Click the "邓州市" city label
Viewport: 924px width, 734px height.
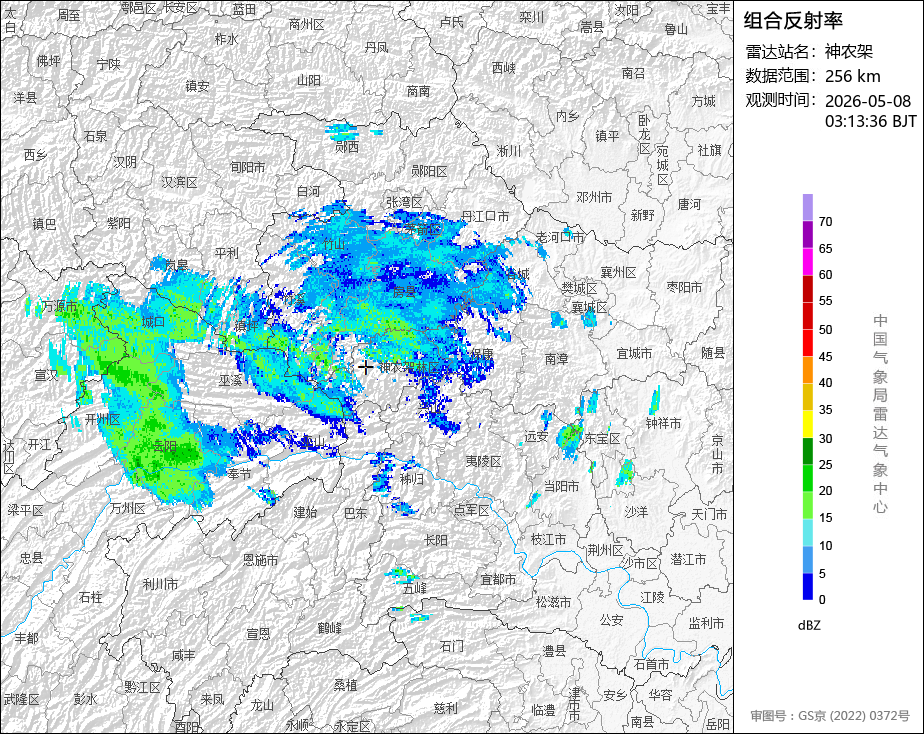coord(594,197)
